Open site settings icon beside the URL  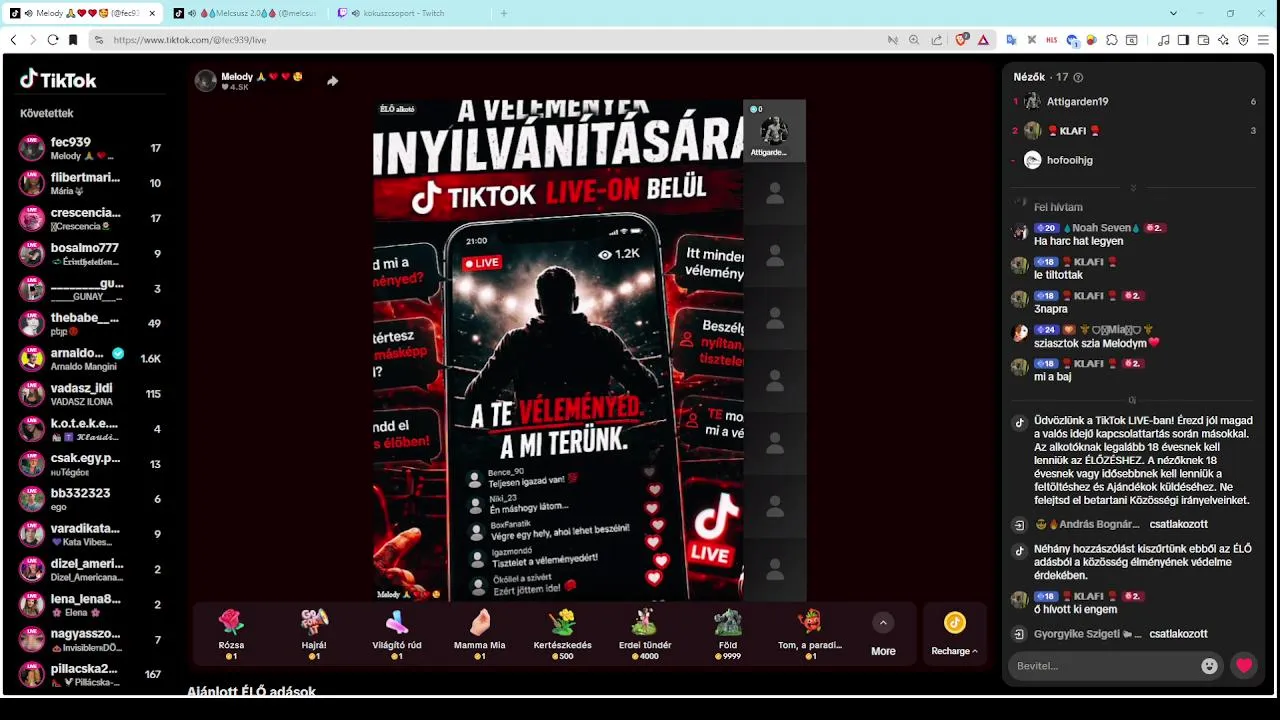(x=98, y=40)
